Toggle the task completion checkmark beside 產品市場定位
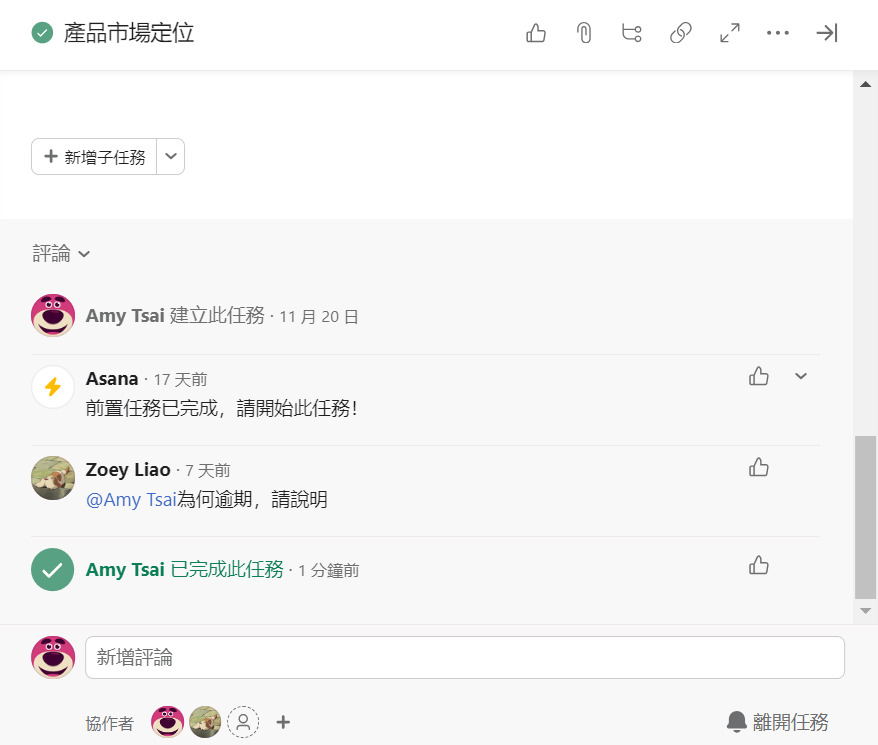 click(x=42, y=33)
